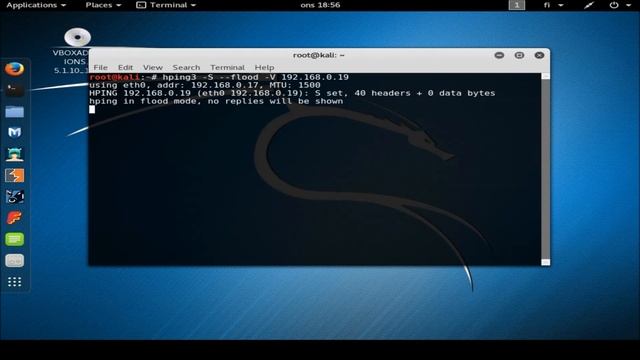The width and height of the screenshot is (640, 360).
Task: Open the green notes dock icon
Action: [14, 239]
